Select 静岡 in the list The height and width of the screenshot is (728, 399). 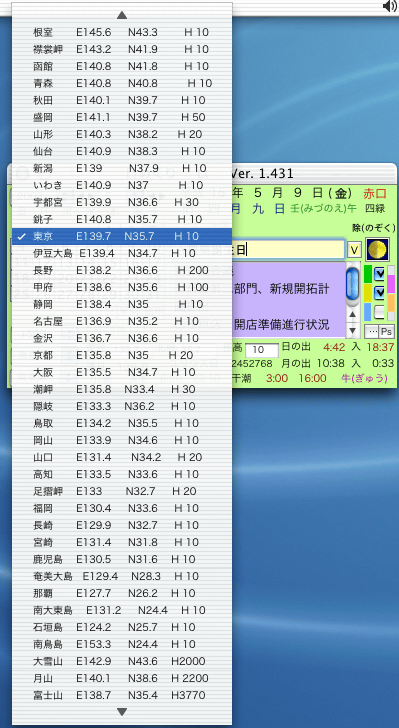pyautogui.click(x=122, y=304)
